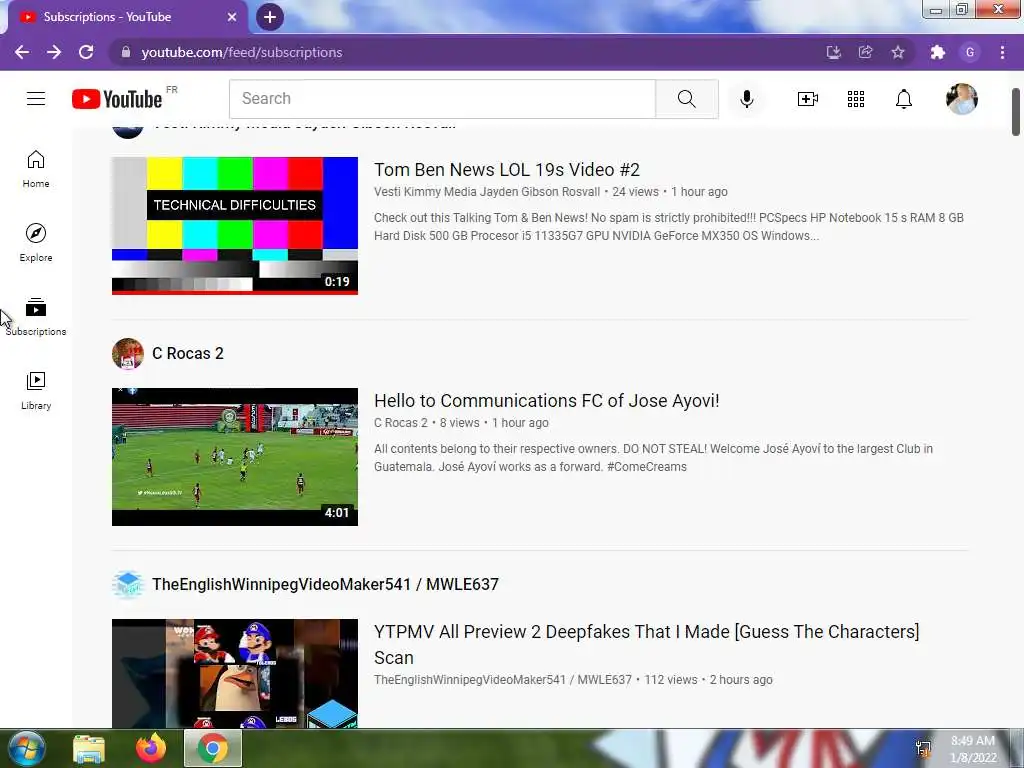Open video title Tom Ben News LOL 19s Video #2
Viewport: 1024px width, 768px height.
click(507, 170)
